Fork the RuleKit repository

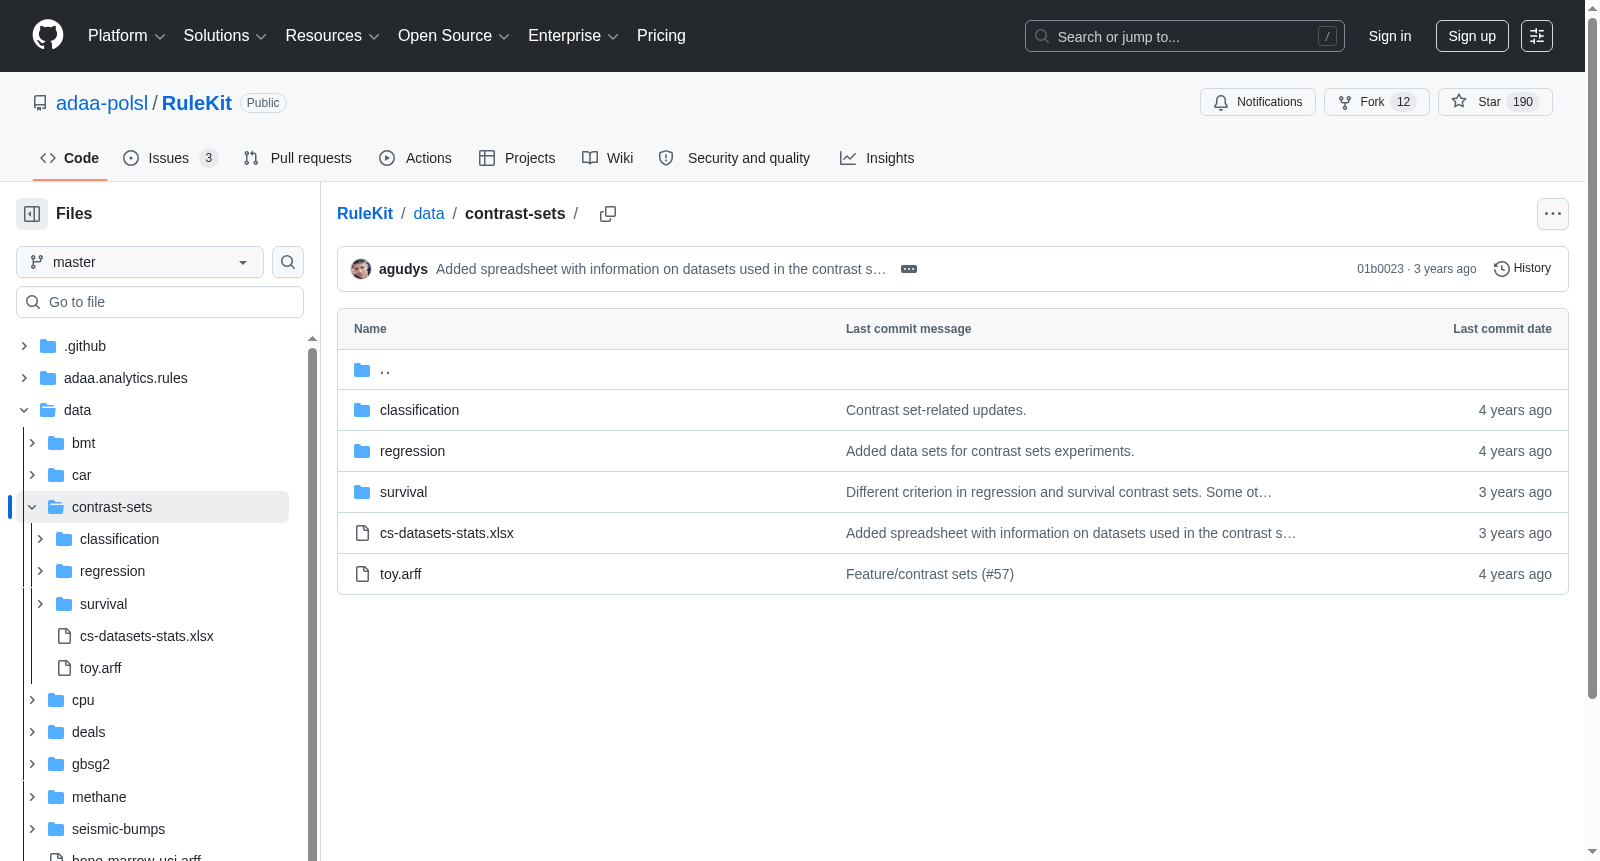coord(1376,102)
